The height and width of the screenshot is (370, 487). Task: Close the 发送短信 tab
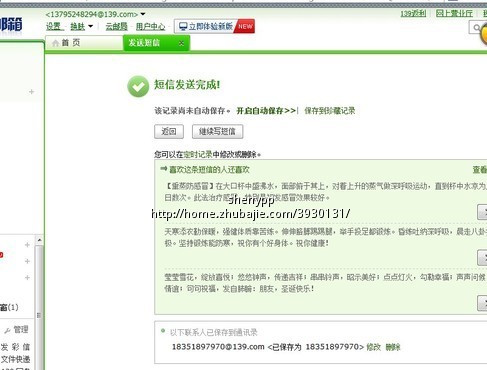point(181,43)
